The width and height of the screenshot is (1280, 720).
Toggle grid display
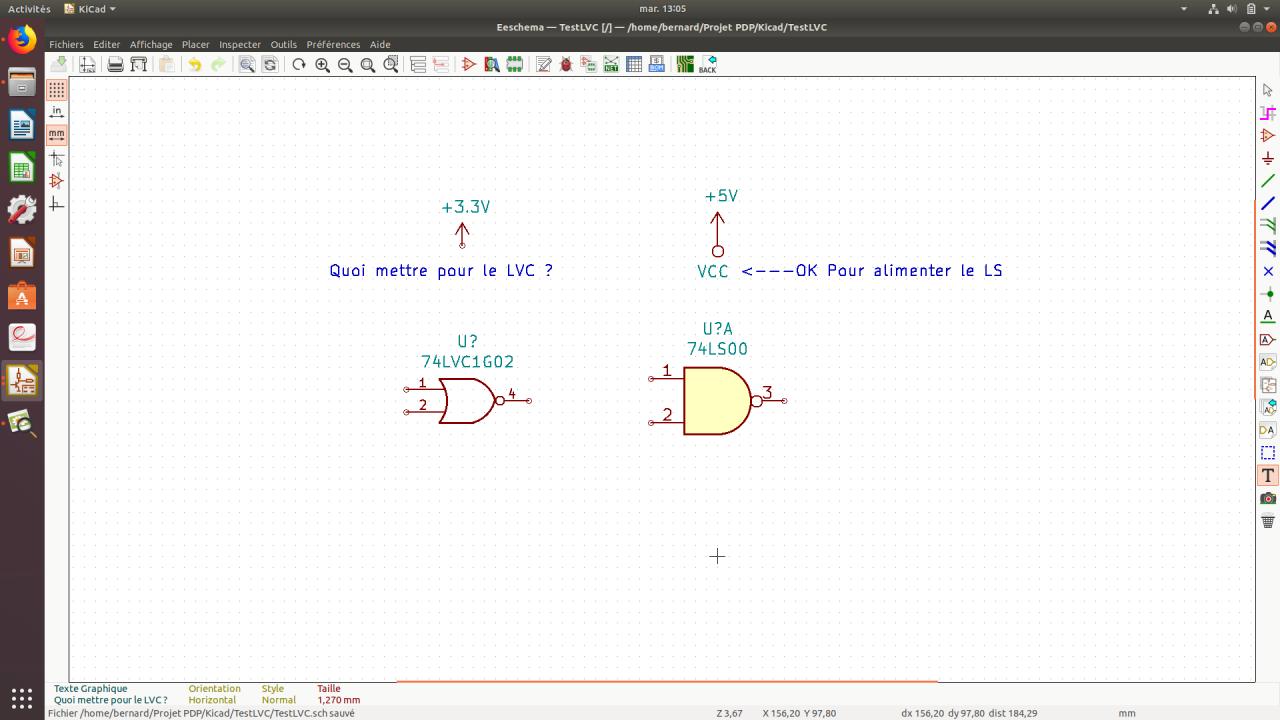tap(57, 90)
